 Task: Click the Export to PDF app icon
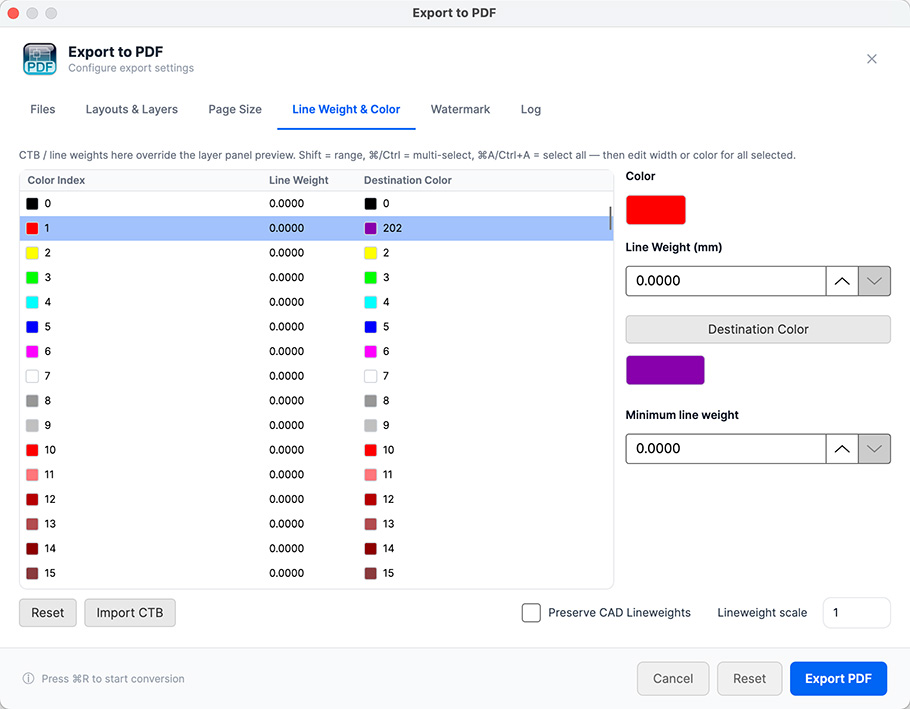39,59
